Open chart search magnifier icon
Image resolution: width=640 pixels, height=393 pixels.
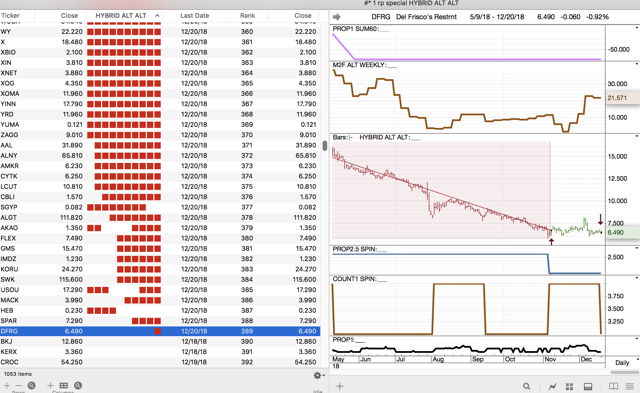(527, 386)
